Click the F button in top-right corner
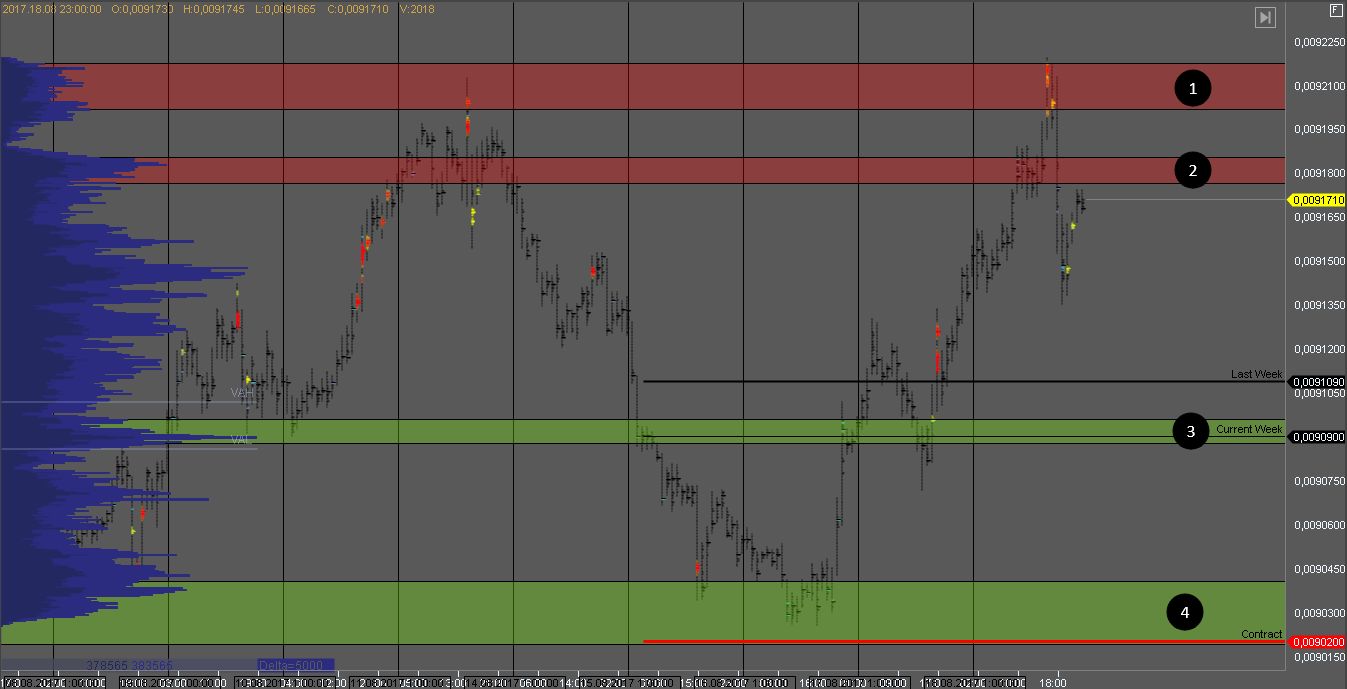 pyautogui.click(x=1335, y=10)
